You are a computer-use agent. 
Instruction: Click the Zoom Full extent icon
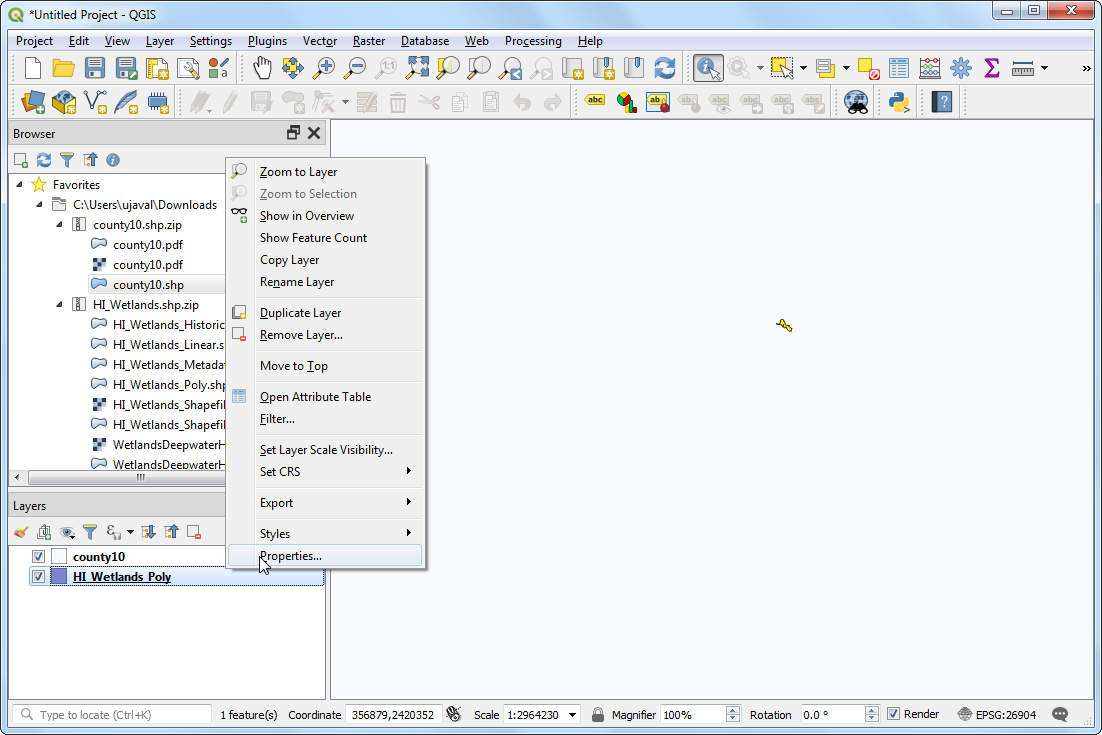point(417,68)
